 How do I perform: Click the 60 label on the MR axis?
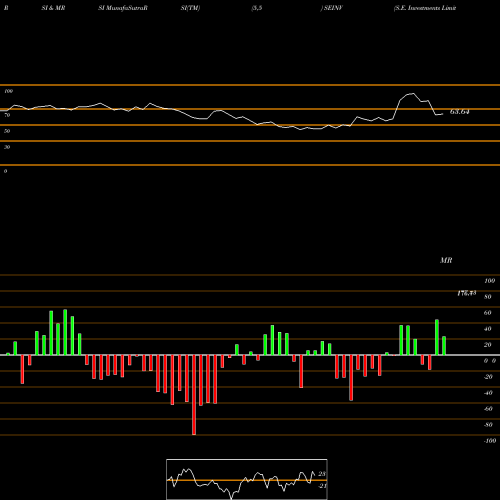coord(488,313)
